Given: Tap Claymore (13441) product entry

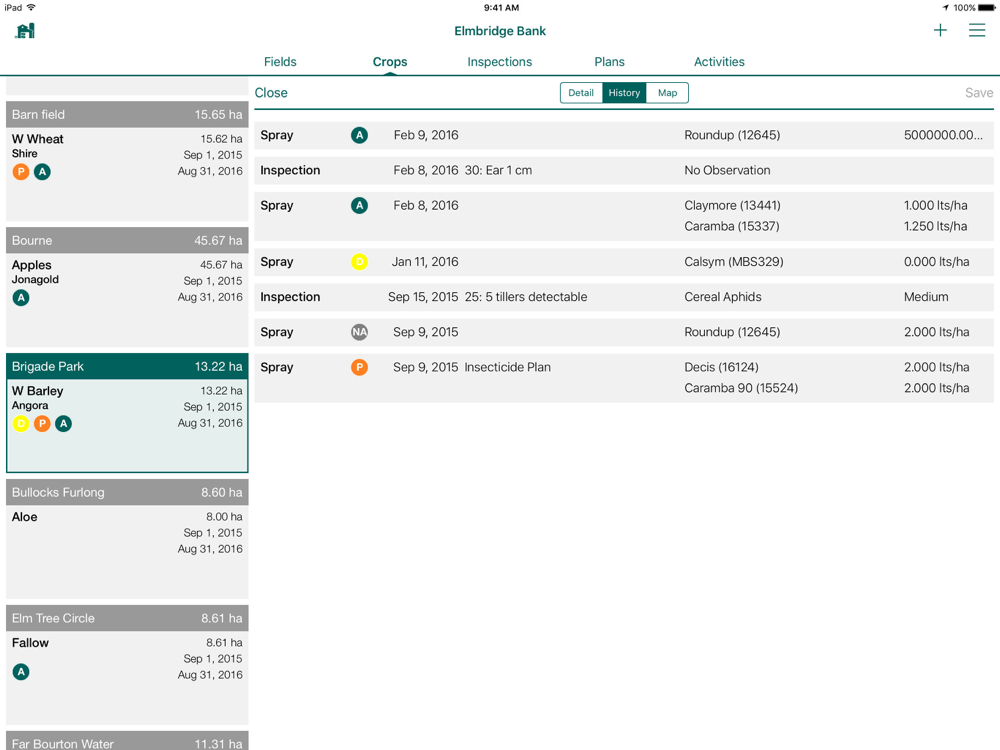Looking at the screenshot, I should tap(732, 205).
